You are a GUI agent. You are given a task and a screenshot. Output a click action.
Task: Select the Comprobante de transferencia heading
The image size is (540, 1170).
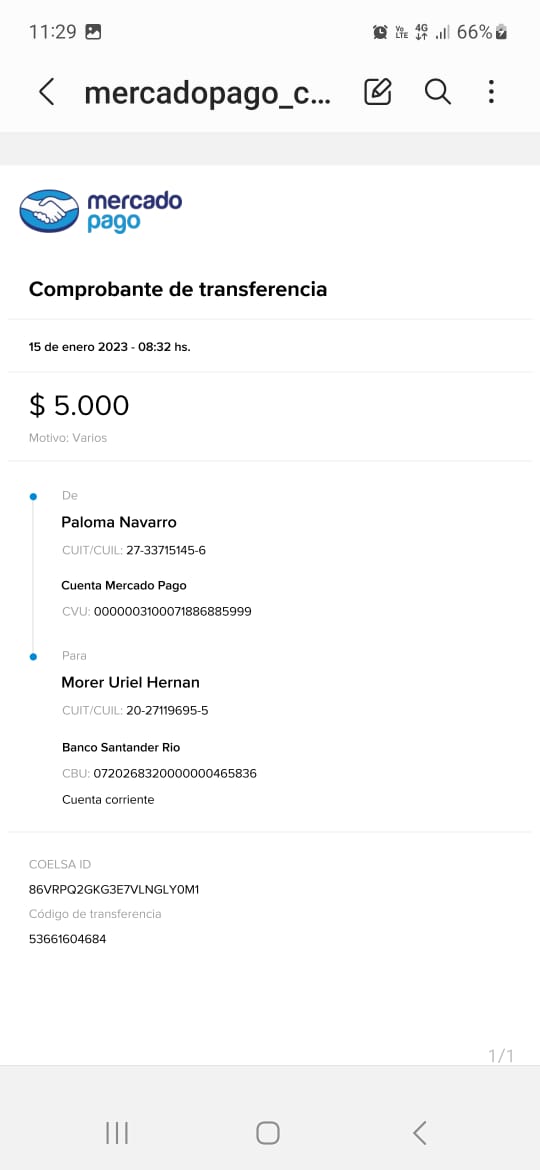coord(178,289)
